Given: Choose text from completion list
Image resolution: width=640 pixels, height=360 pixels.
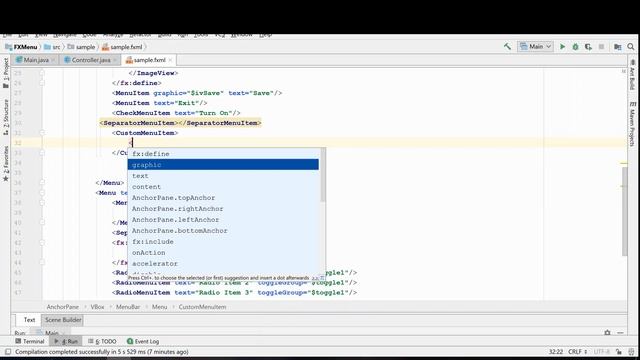Looking at the screenshot, I should [x=223, y=176].
